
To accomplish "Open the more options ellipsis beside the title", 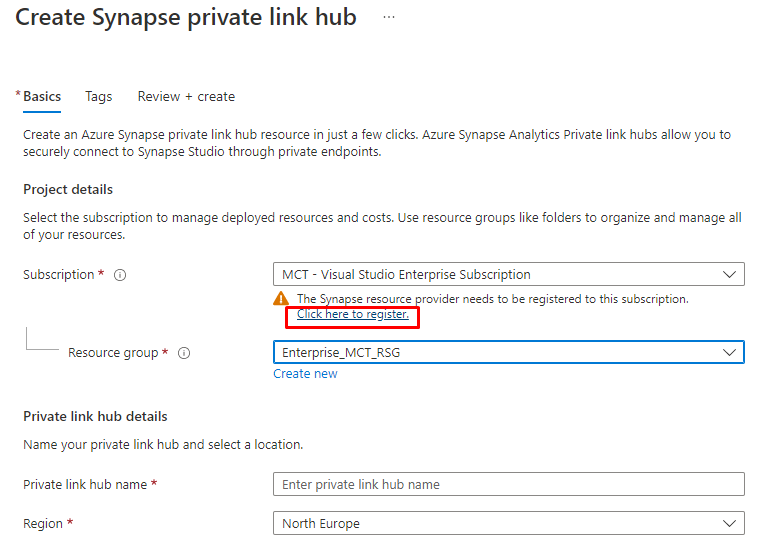I will click(x=388, y=18).
